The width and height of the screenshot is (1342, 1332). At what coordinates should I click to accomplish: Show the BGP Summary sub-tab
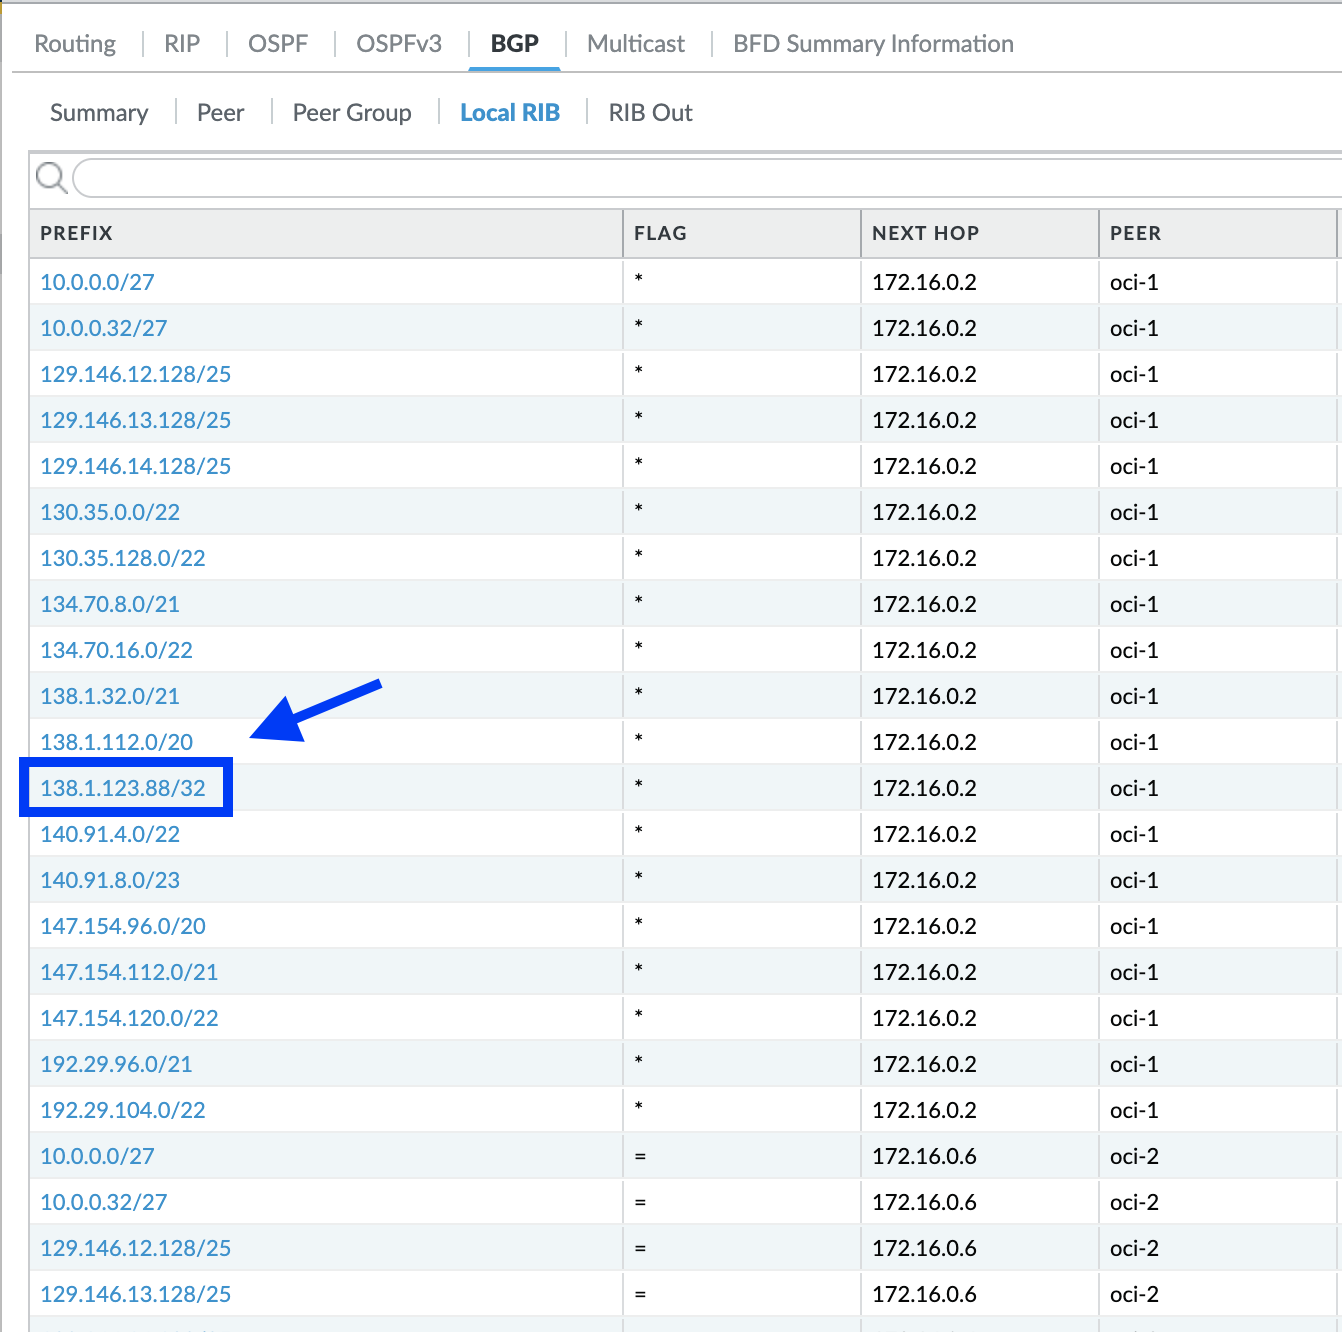99,113
